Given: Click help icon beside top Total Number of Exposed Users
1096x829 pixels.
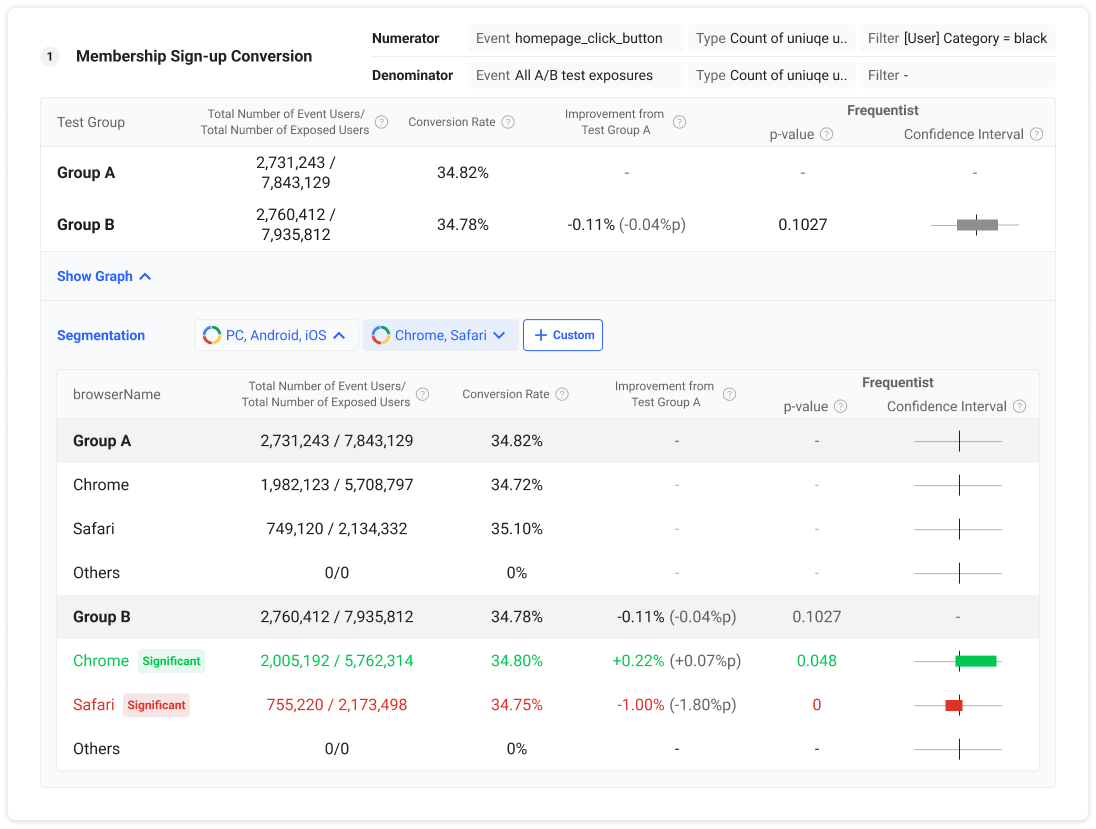Looking at the screenshot, I should point(382,122).
